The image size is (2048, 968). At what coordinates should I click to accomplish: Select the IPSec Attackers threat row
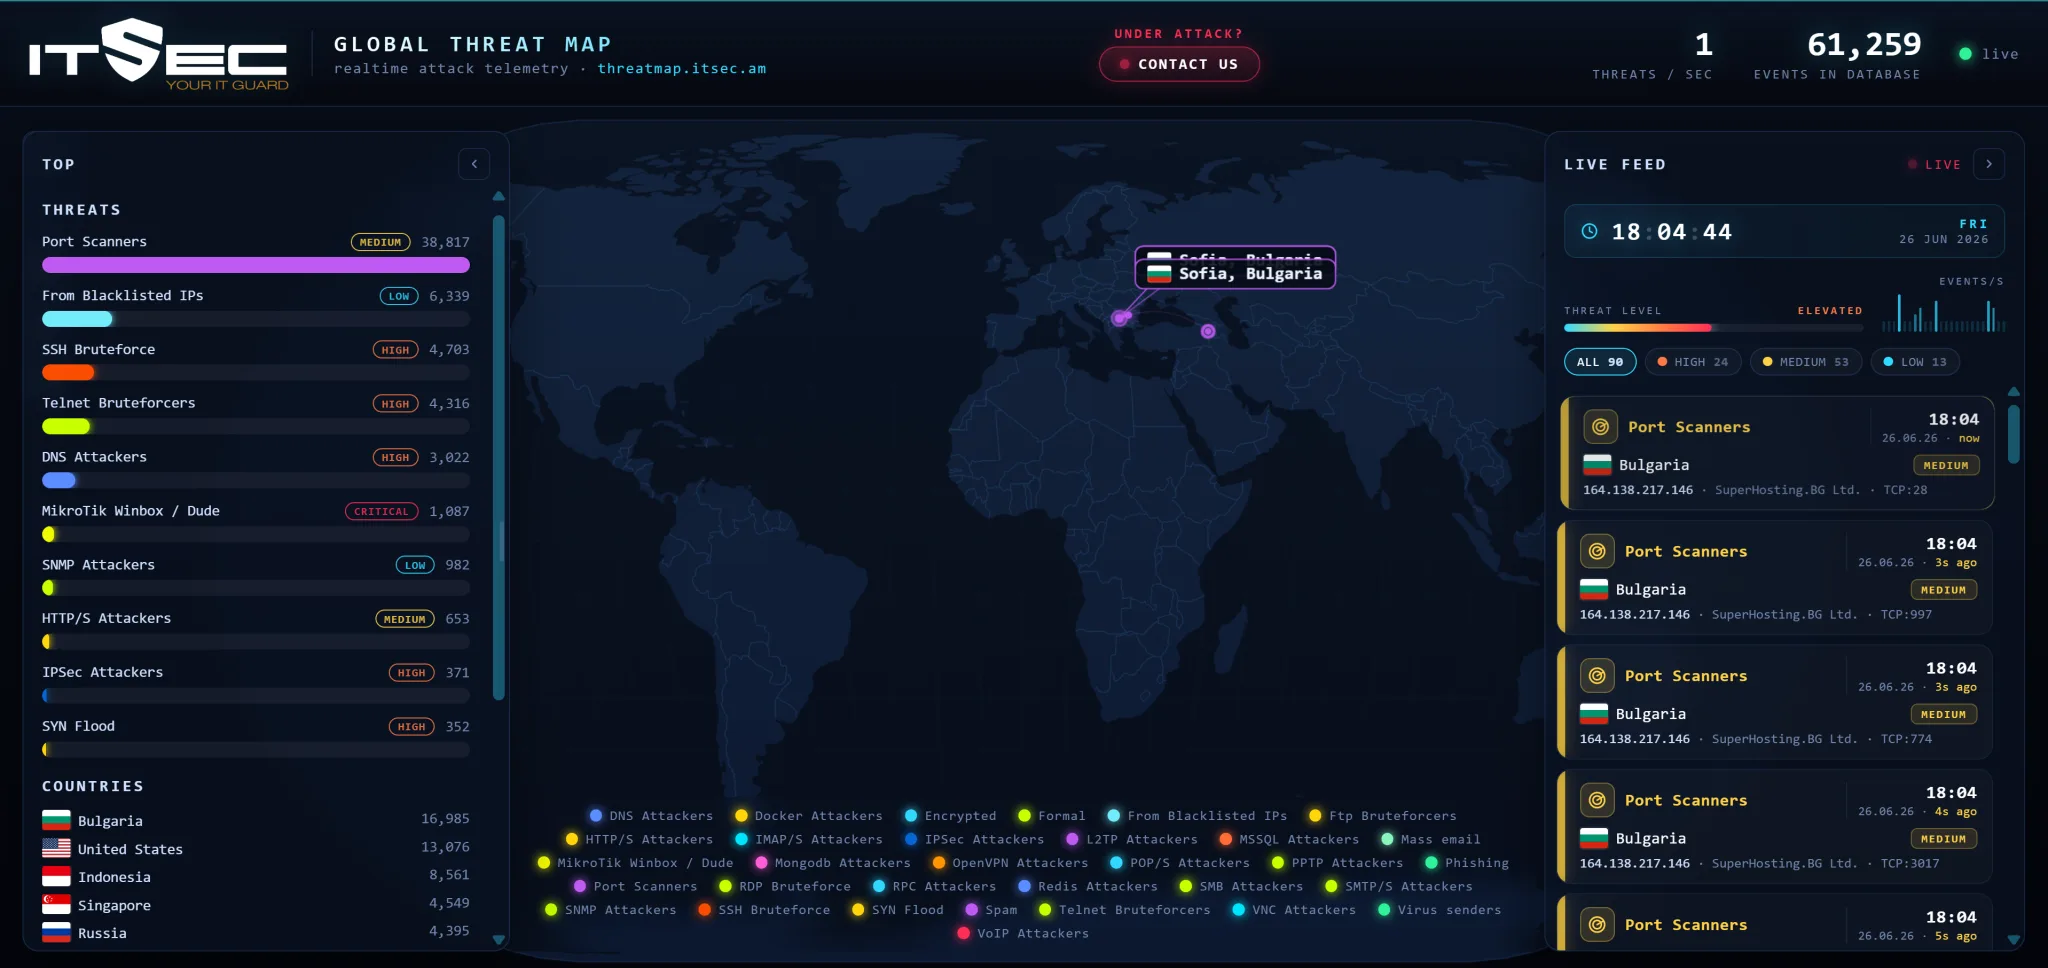tap(256, 685)
